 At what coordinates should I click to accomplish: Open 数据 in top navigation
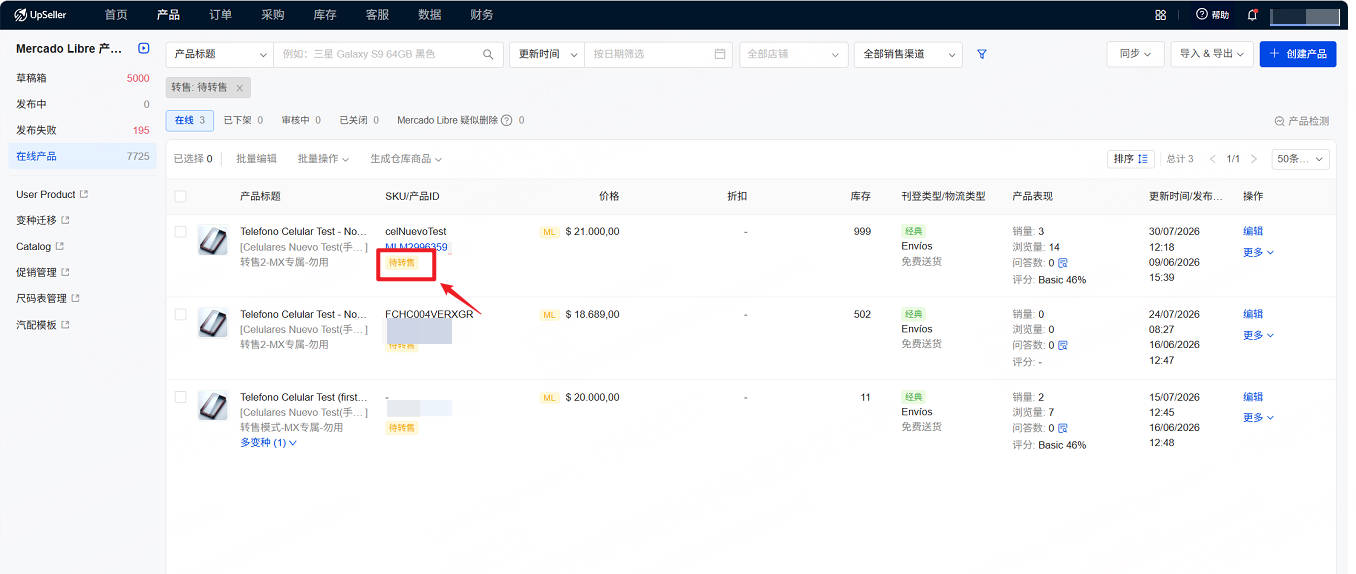point(430,15)
